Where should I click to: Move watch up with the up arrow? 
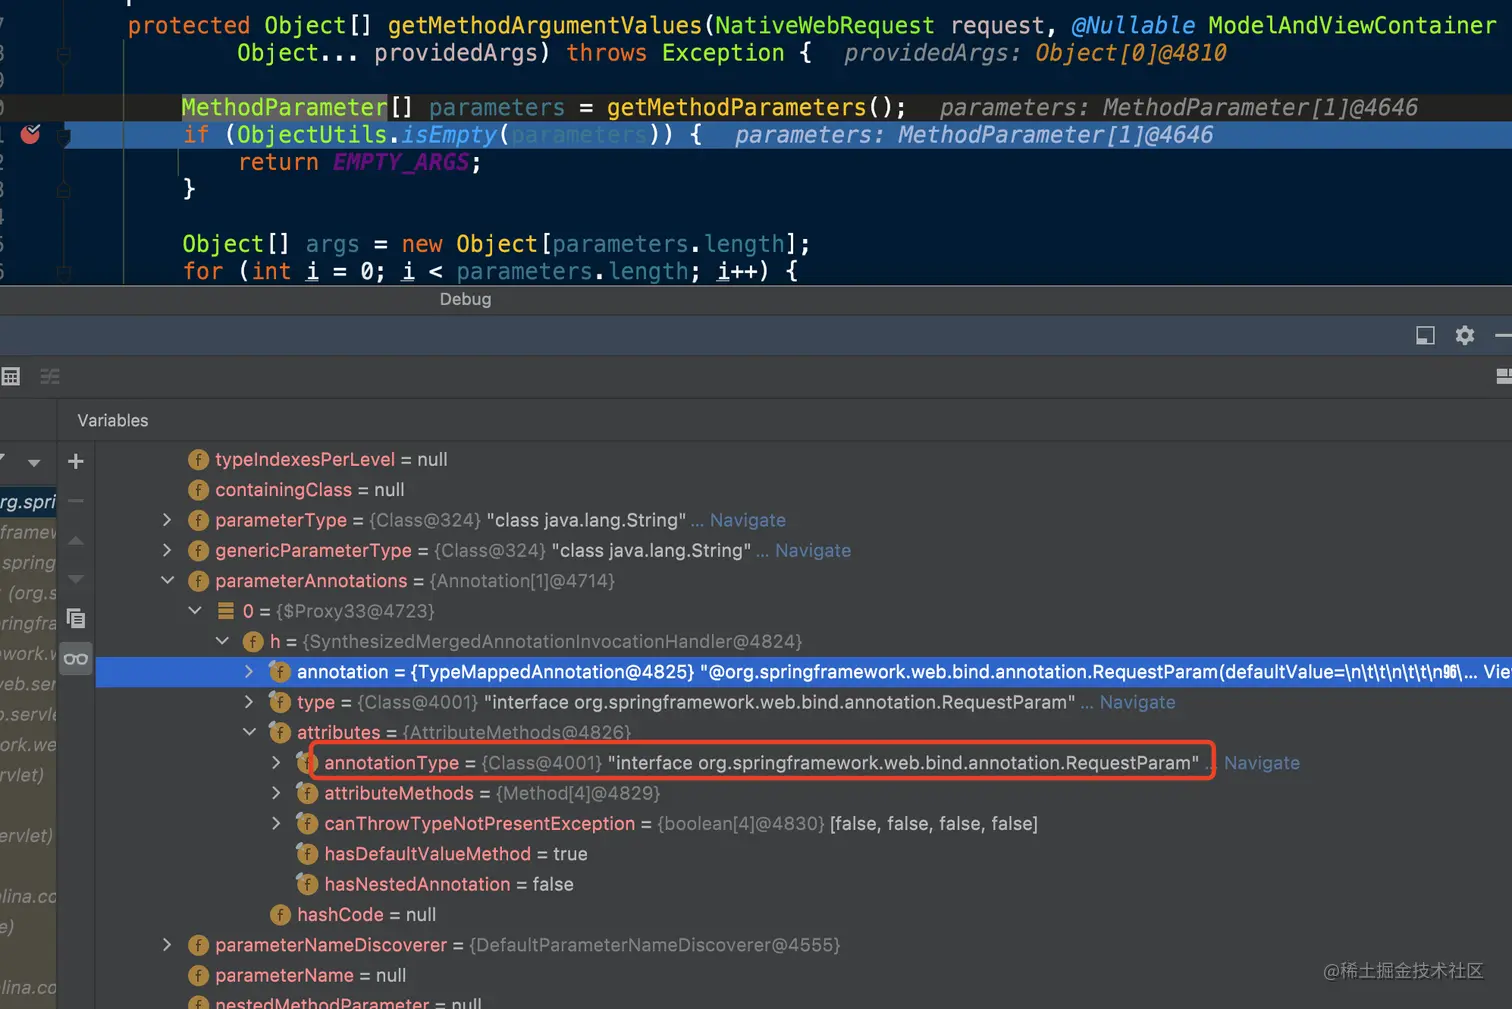[x=76, y=540]
